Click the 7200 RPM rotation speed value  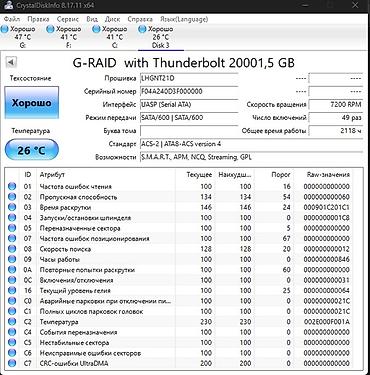click(x=336, y=104)
